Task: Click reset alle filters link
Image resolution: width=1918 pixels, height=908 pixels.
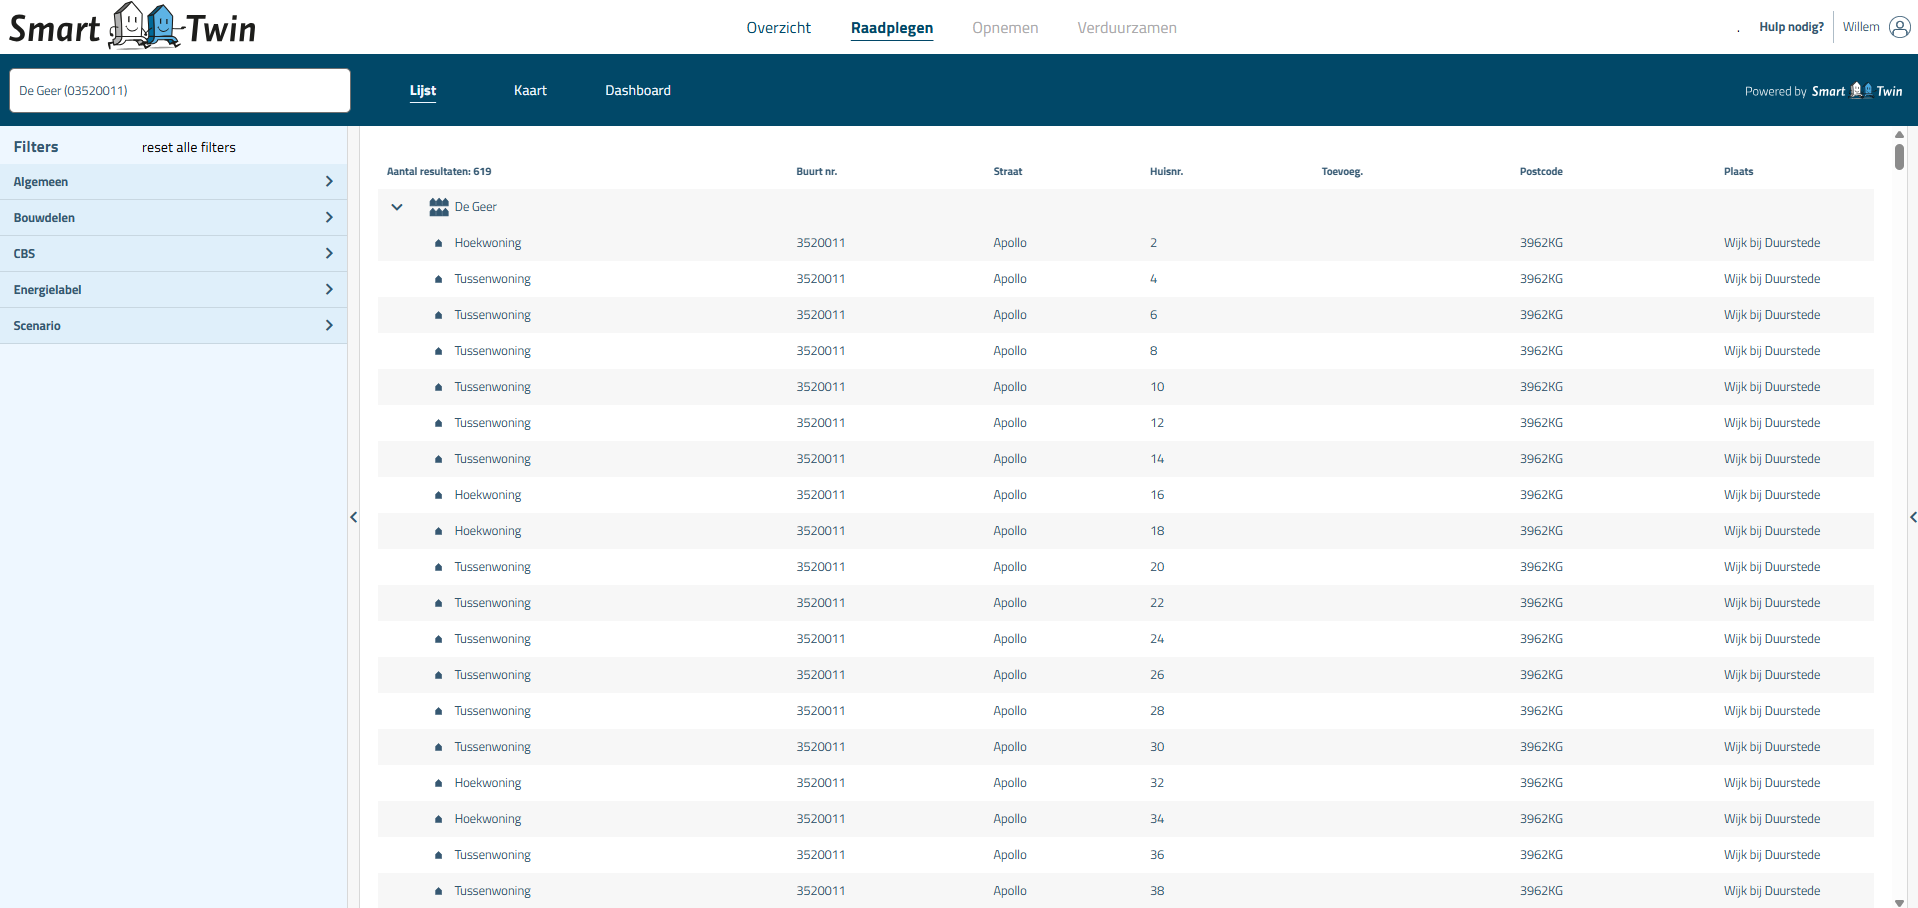Action: [189, 147]
